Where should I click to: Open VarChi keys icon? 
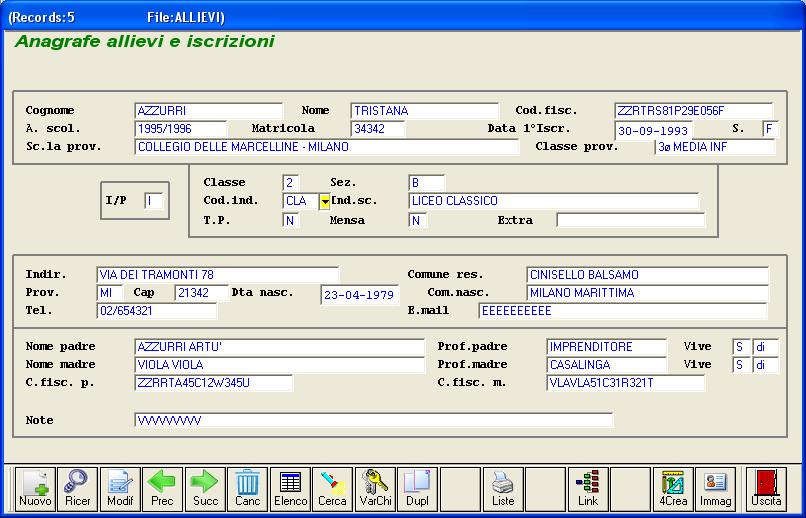375,489
